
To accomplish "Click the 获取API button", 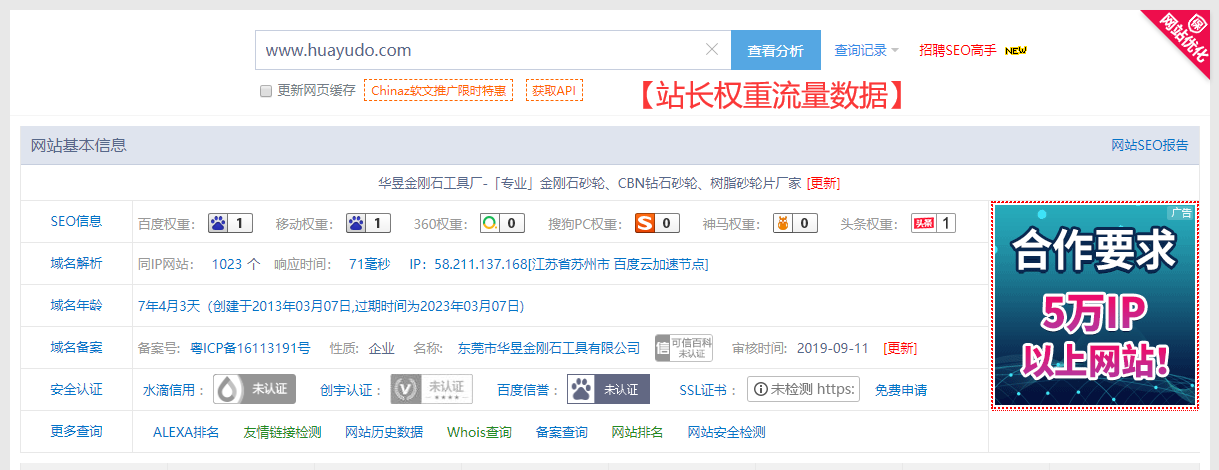I will pyautogui.click(x=554, y=90).
